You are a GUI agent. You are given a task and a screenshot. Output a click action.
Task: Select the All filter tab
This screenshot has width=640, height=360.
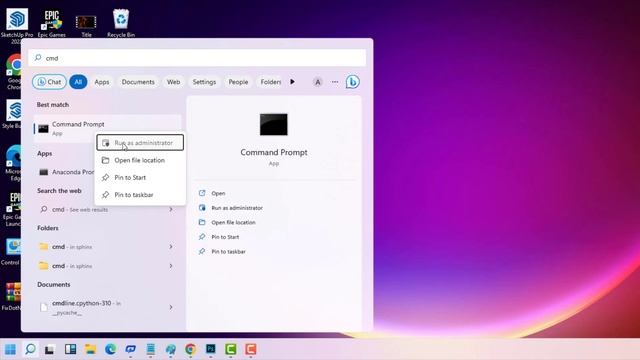pyautogui.click(x=78, y=82)
